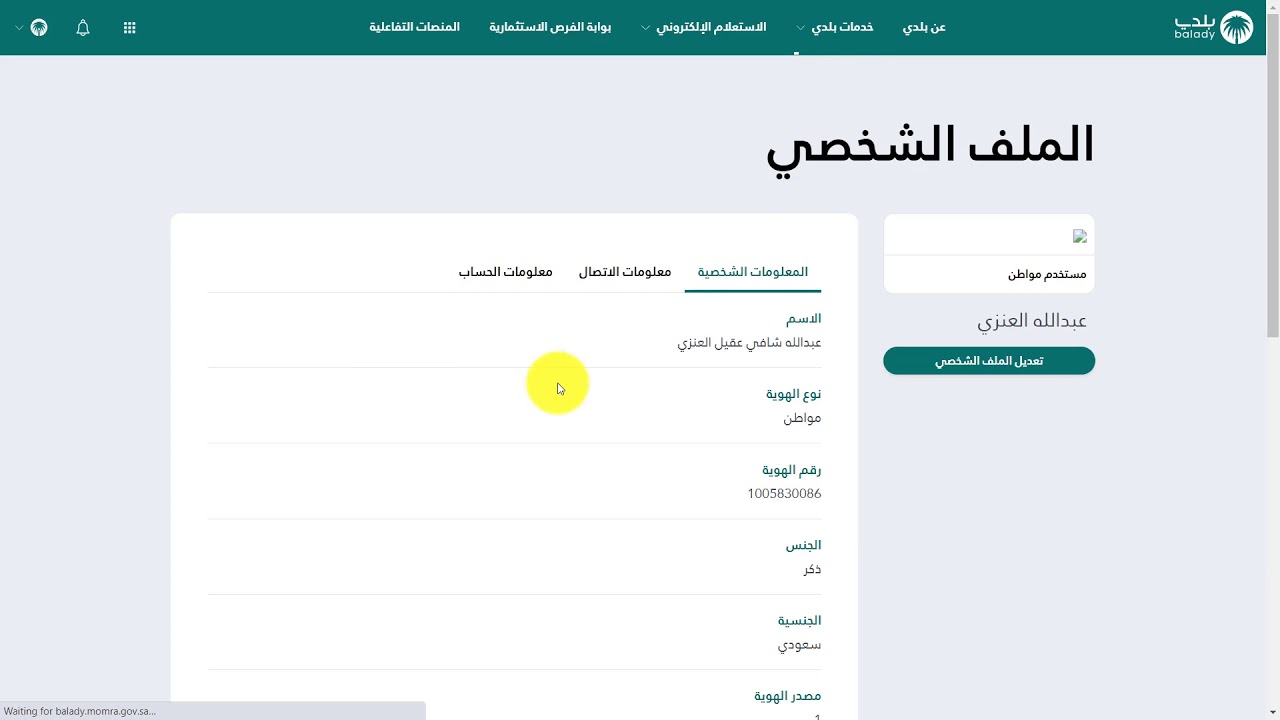This screenshot has height=720, width=1280.
Task: Click the رقم الهوية field label
Action: click(791, 470)
